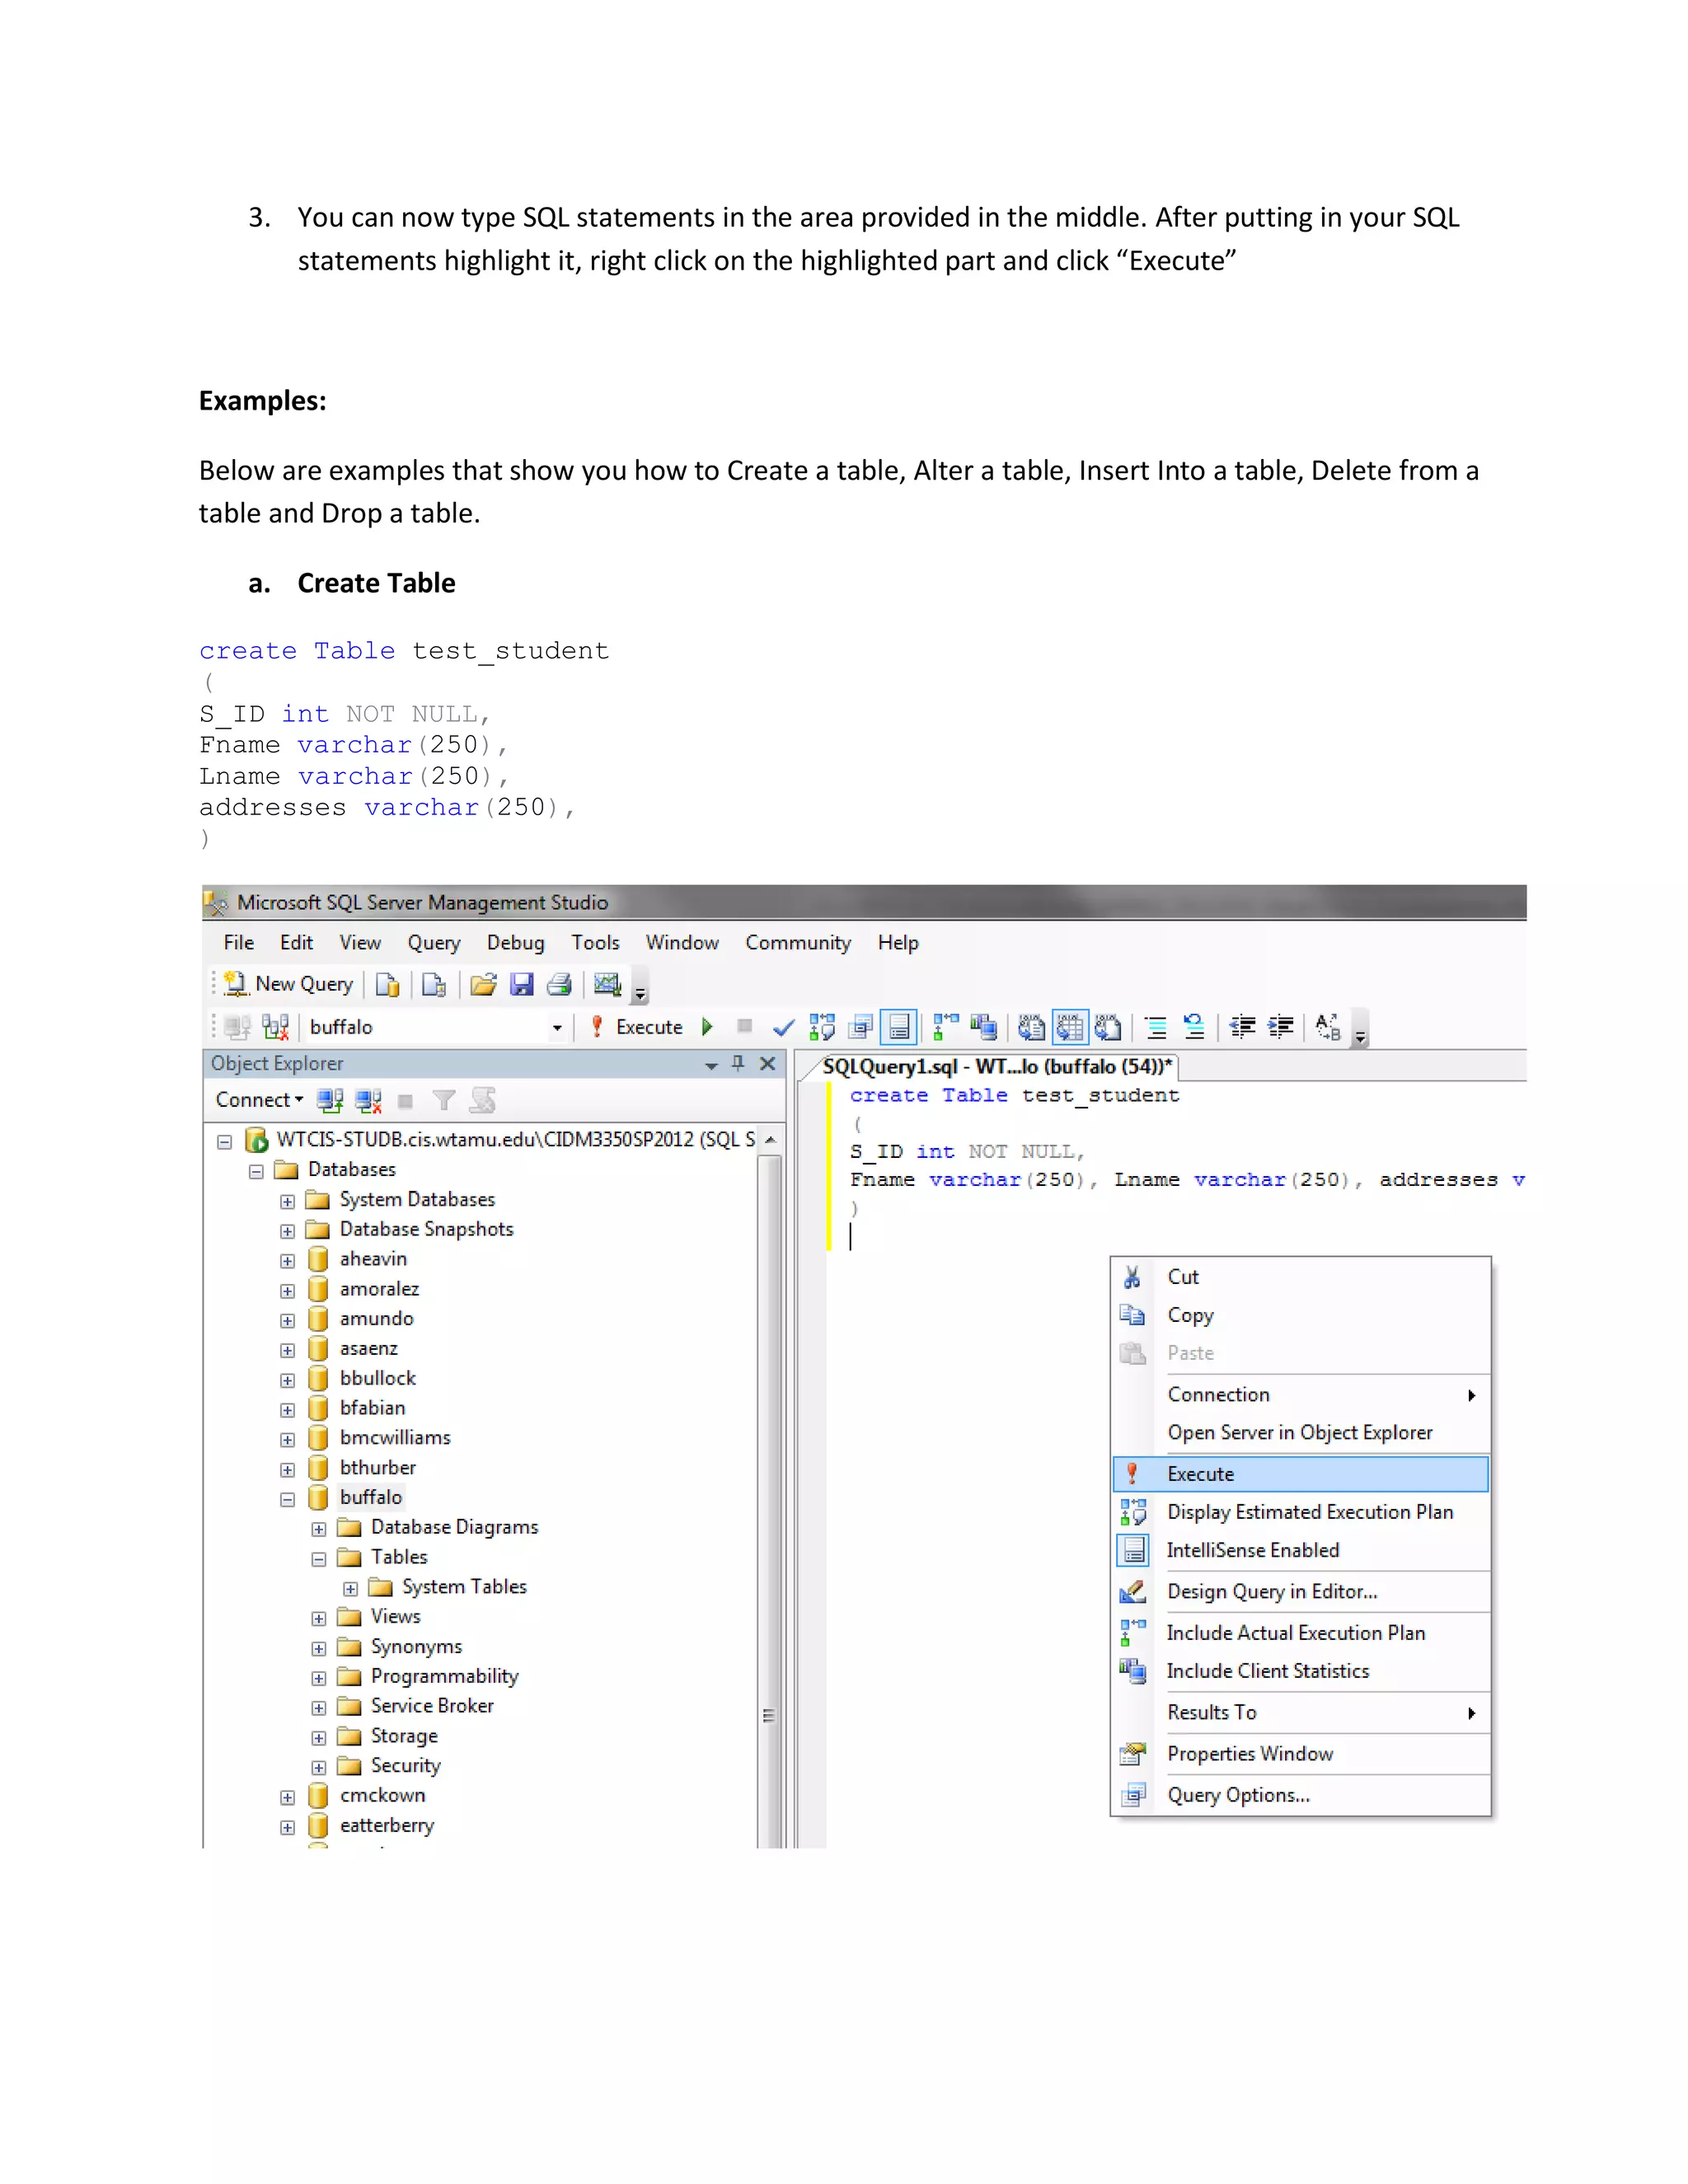Open Activity Monitor from the toolbar icon

[x=607, y=984]
